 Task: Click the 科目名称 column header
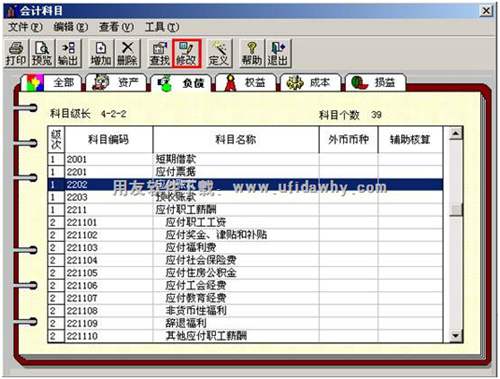pos(236,140)
